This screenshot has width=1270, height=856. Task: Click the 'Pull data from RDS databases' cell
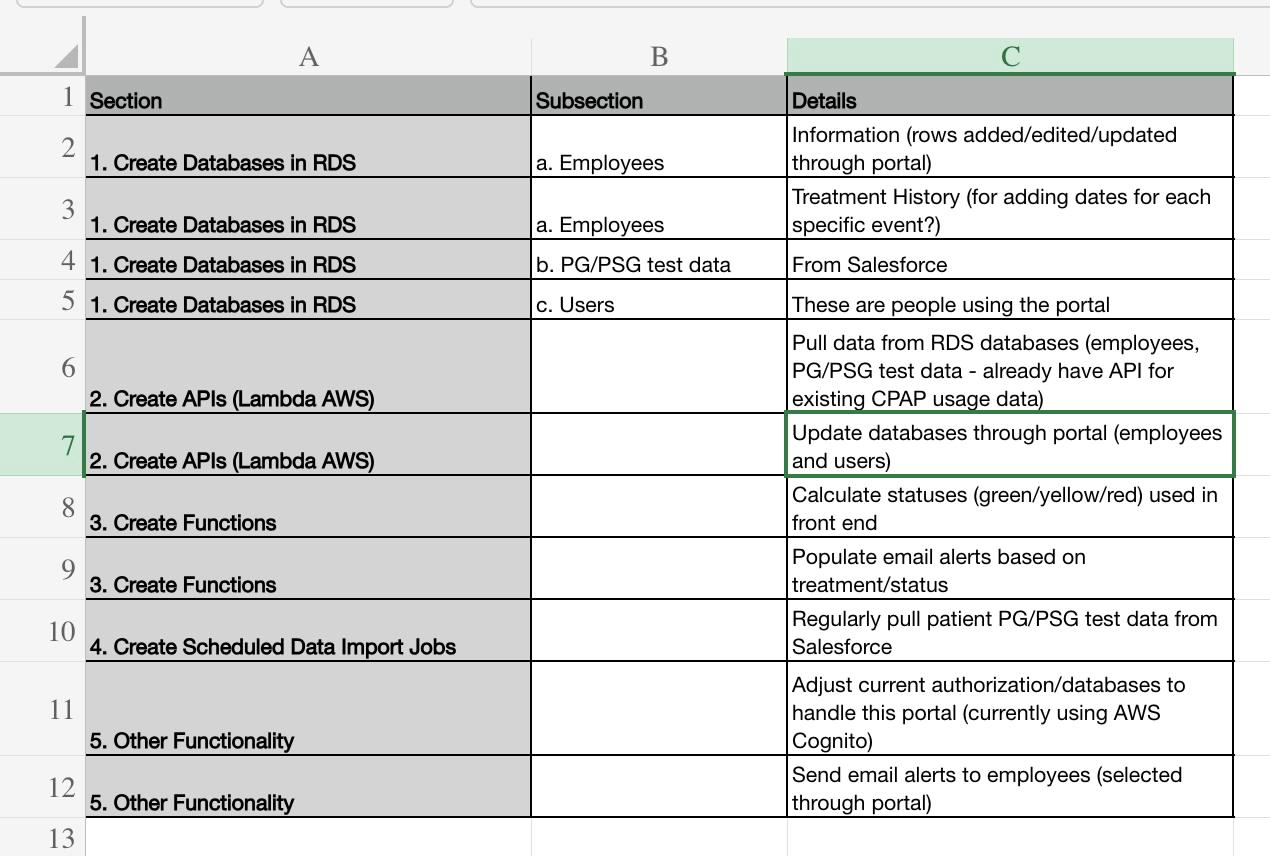tap(1010, 370)
